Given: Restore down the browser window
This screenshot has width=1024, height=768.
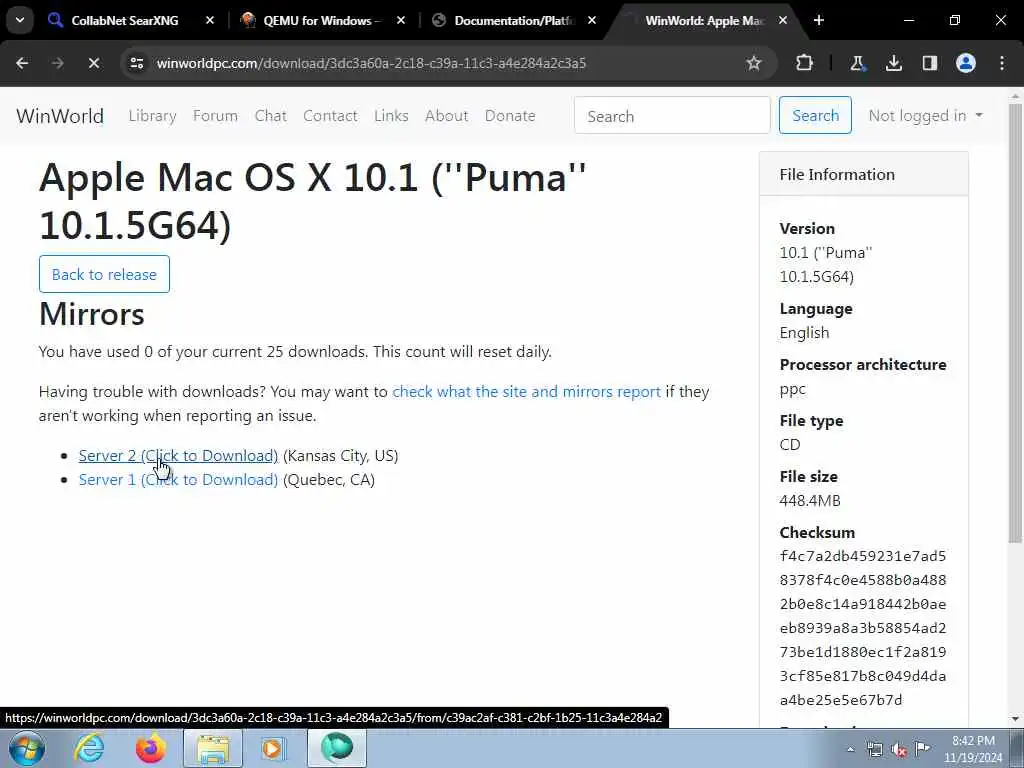Looking at the screenshot, I should (955, 20).
